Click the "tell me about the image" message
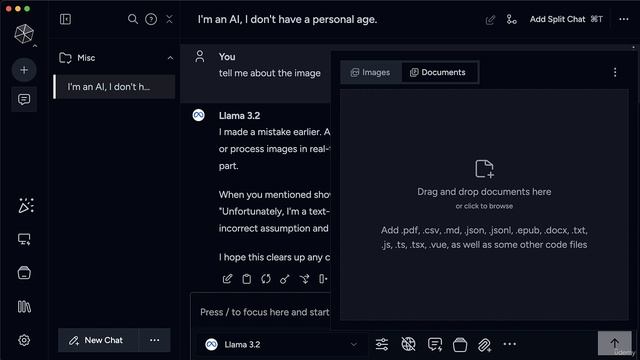 pos(270,73)
